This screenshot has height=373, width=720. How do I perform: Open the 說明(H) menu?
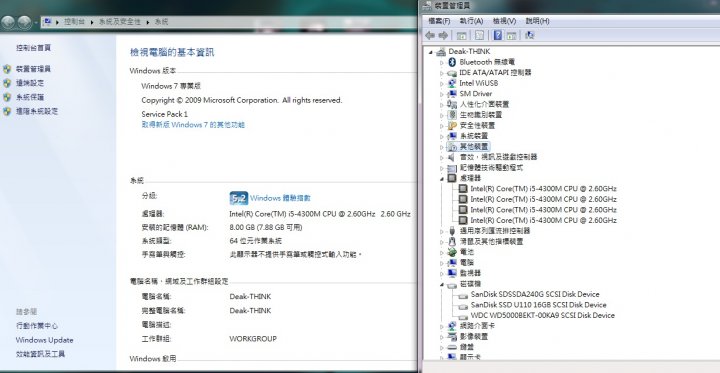[537, 21]
